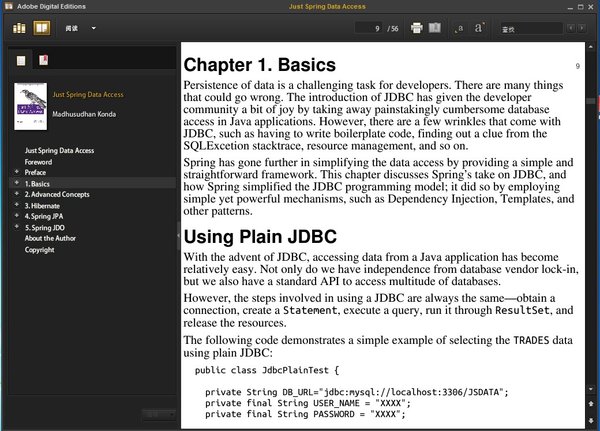The image size is (600, 431).
Task: Expand the '1. Basics' section
Action: pyautogui.click(x=16, y=183)
